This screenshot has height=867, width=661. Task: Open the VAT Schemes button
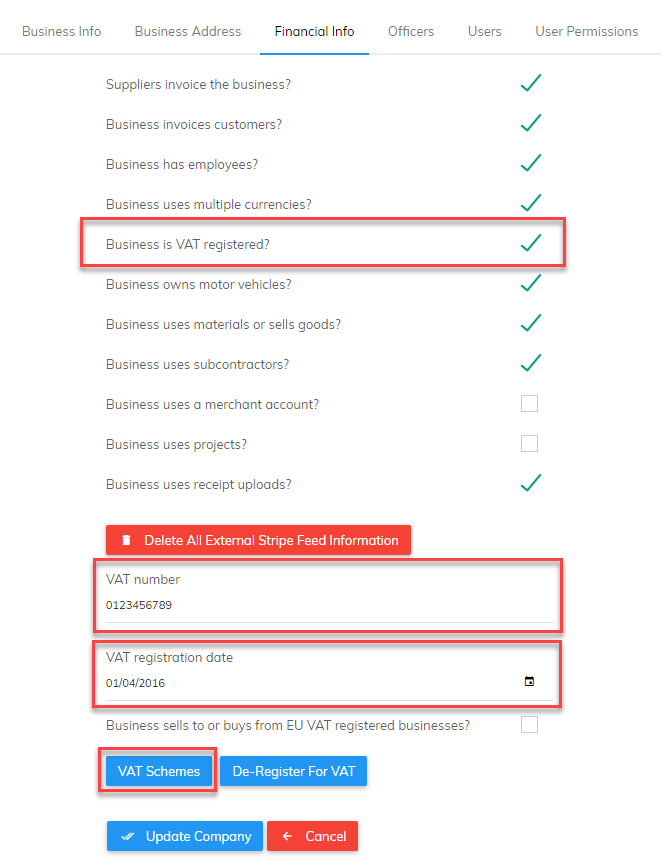[159, 771]
